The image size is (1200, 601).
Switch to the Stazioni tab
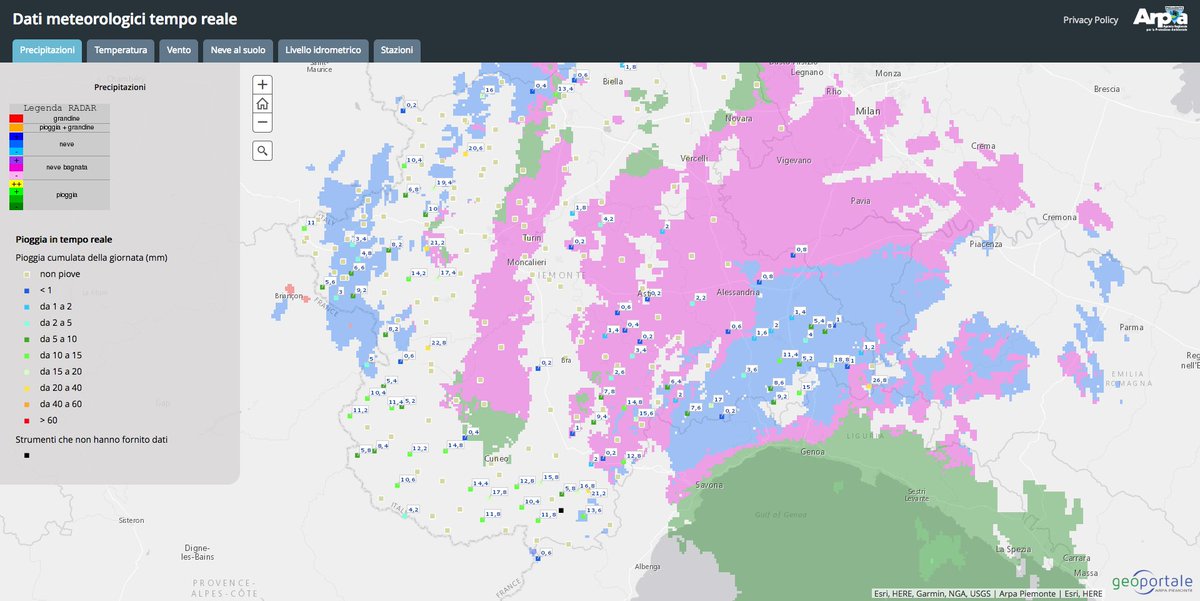point(397,50)
